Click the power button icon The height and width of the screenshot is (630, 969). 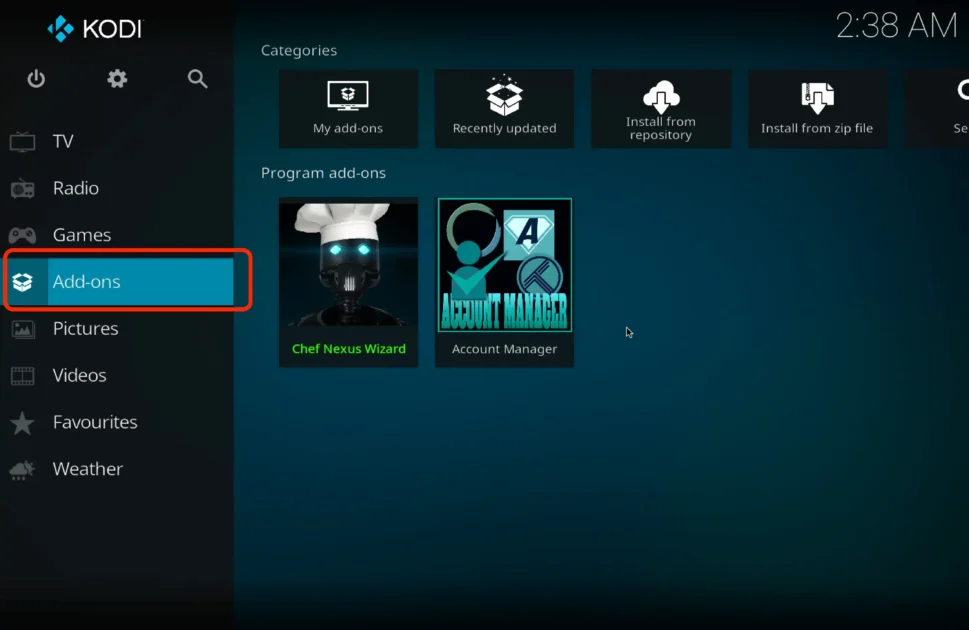[36, 78]
